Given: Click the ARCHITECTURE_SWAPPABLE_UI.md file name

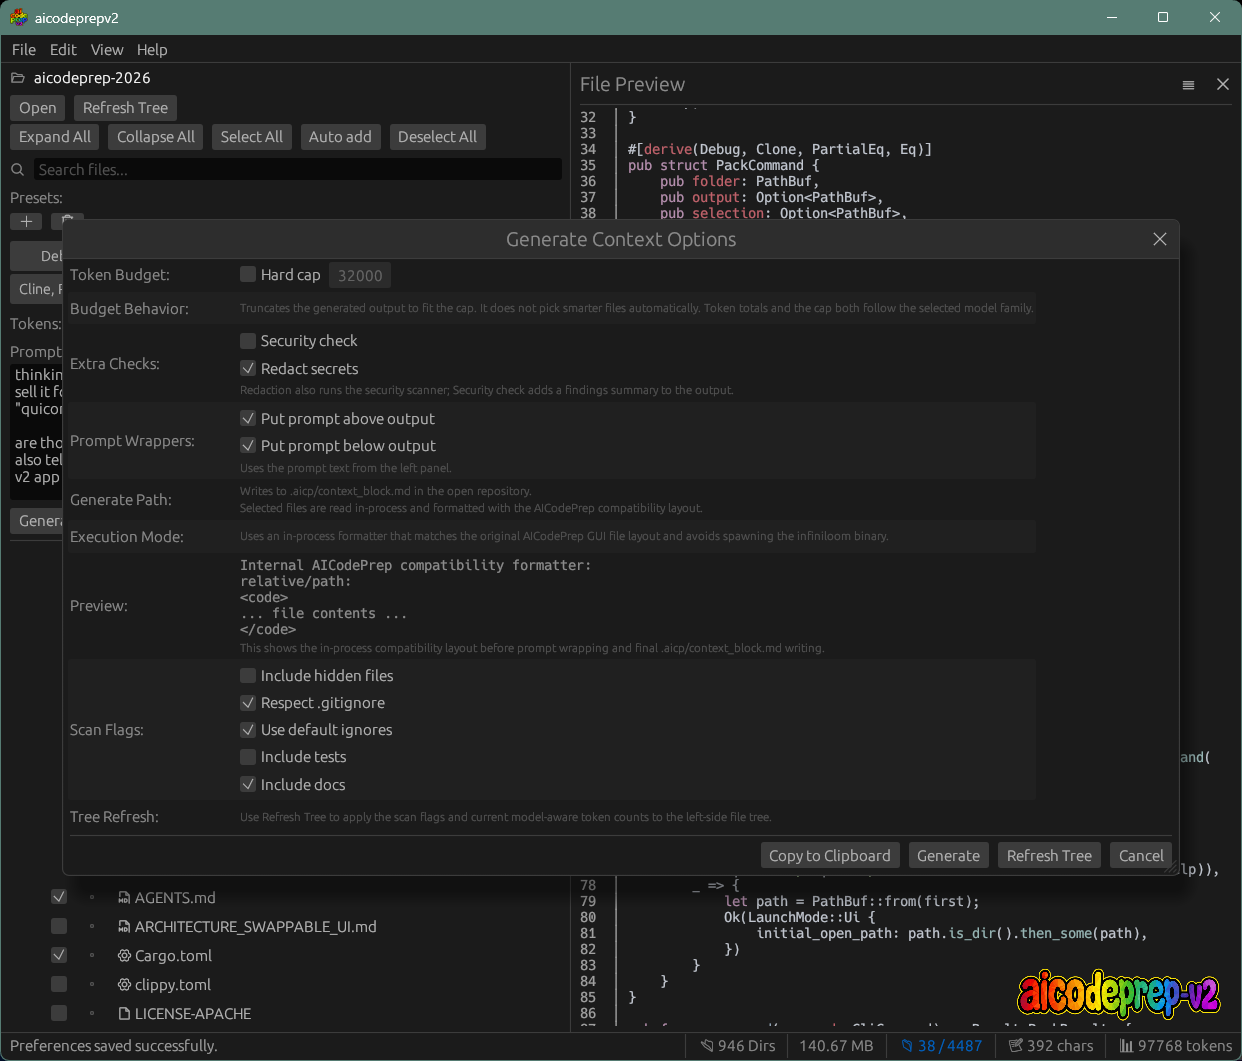Looking at the screenshot, I should 256,927.
